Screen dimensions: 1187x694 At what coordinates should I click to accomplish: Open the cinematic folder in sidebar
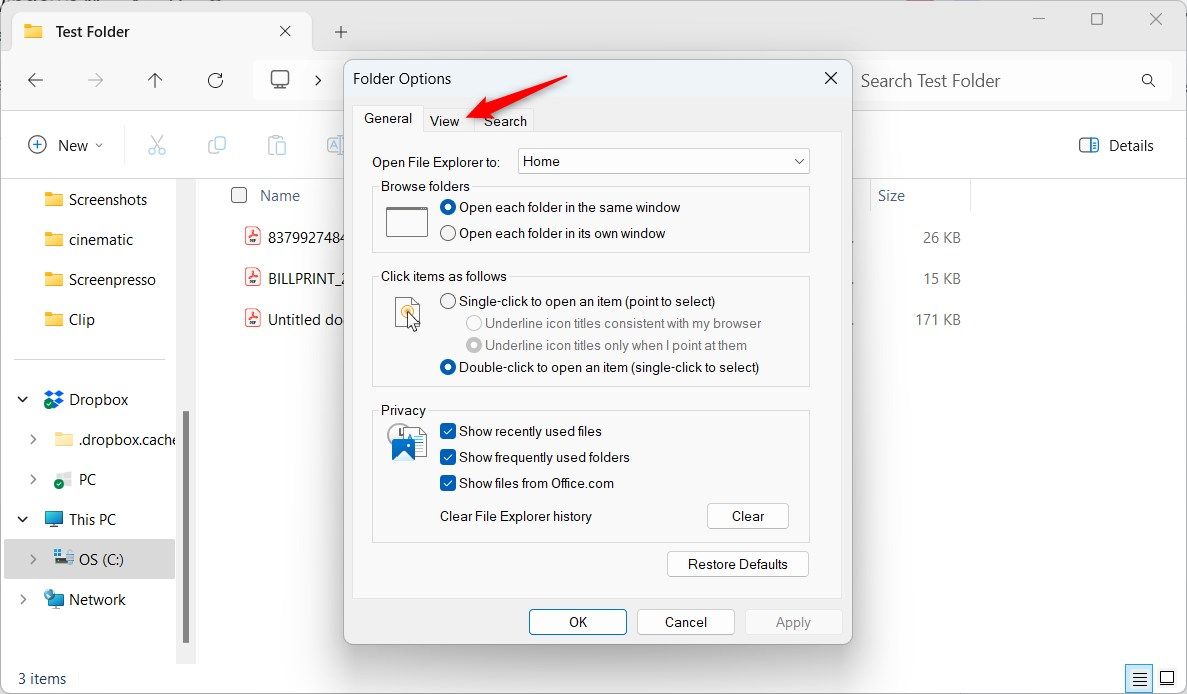point(89,240)
